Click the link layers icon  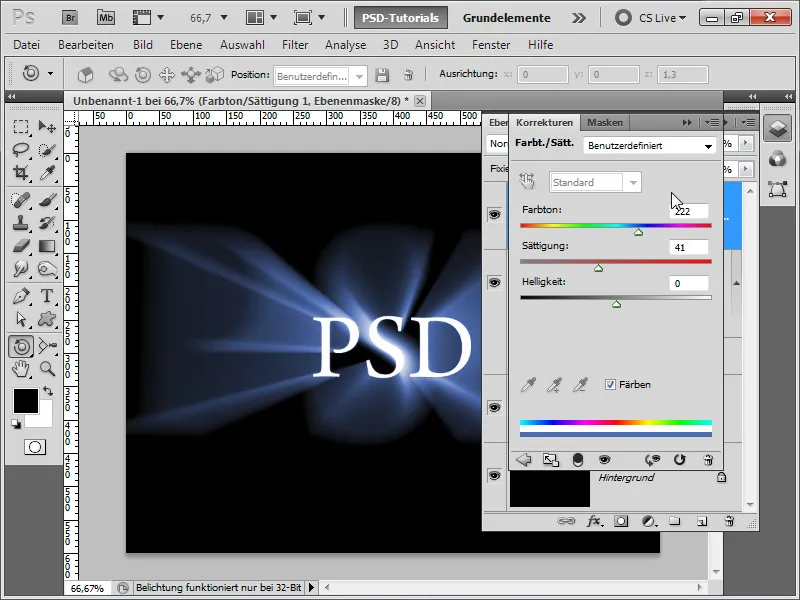[x=566, y=521]
